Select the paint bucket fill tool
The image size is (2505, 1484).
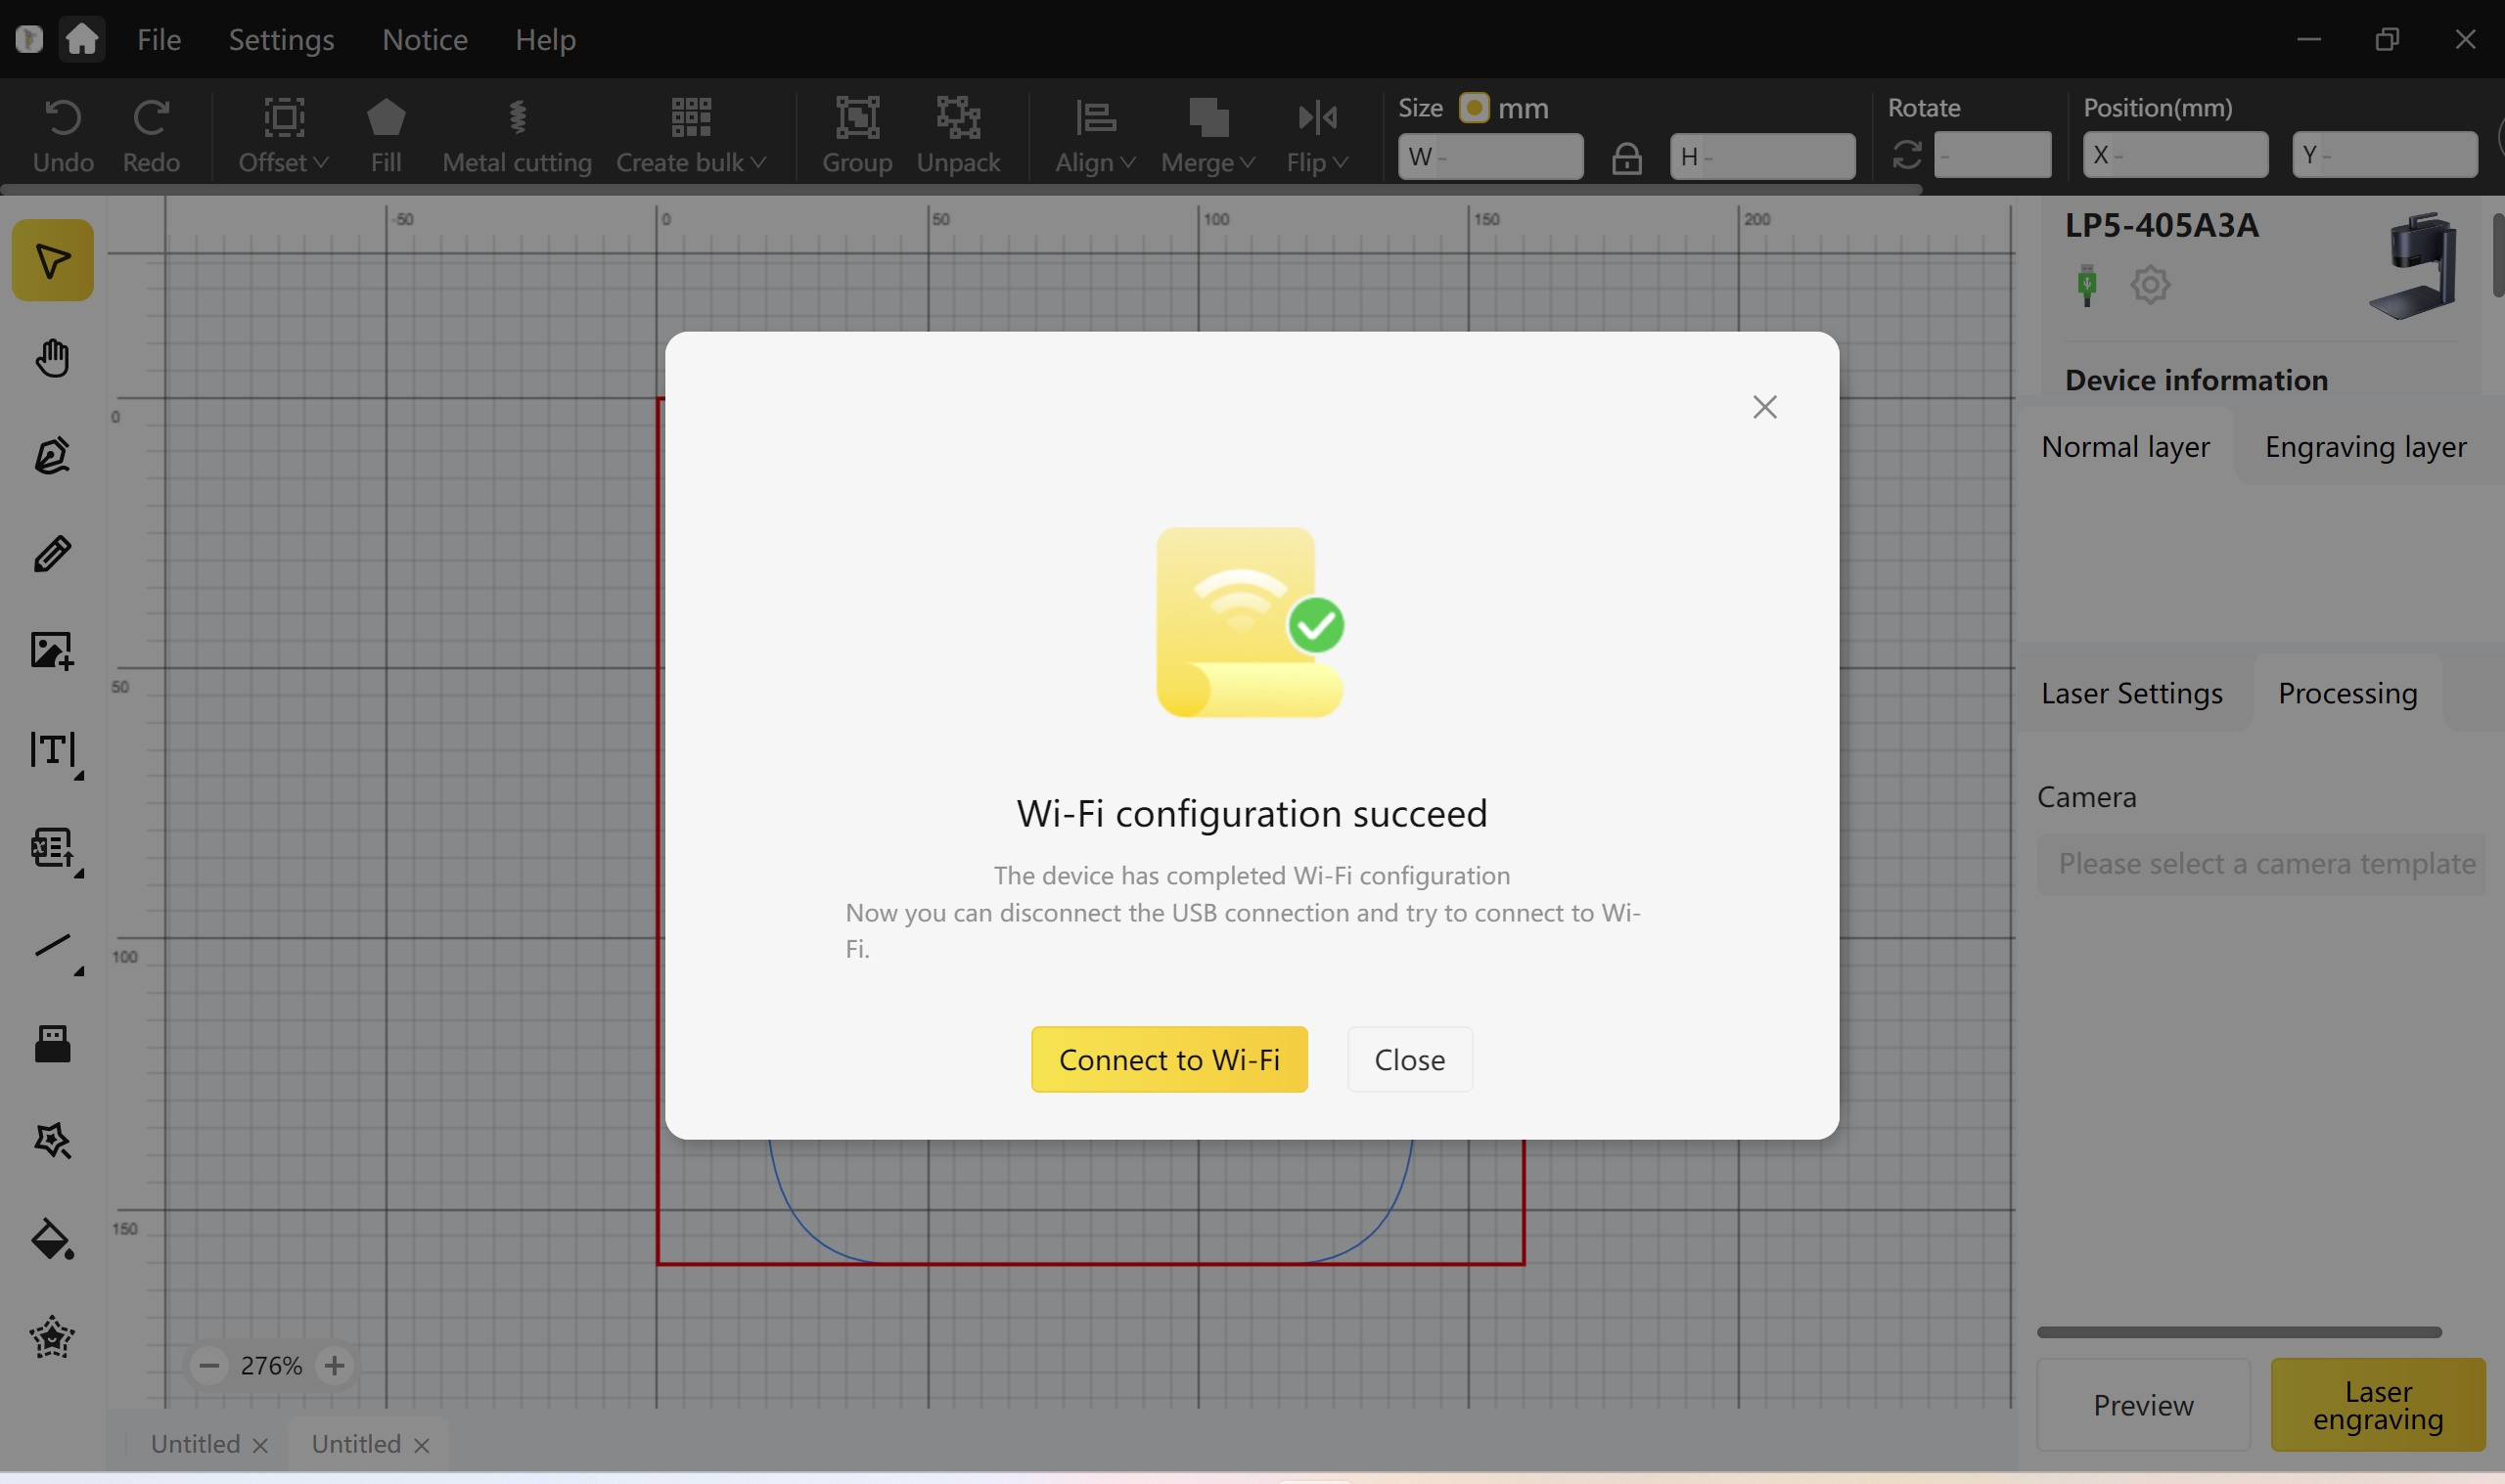pyautogui.click(x=52, y=1240)
